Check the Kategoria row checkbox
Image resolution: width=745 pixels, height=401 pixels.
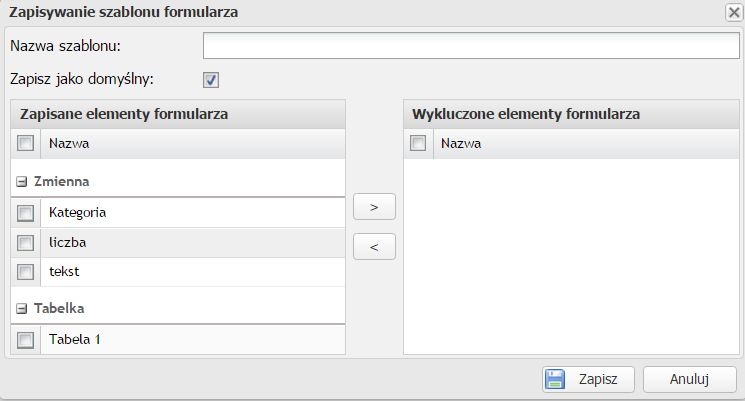(x=26, y=212)
